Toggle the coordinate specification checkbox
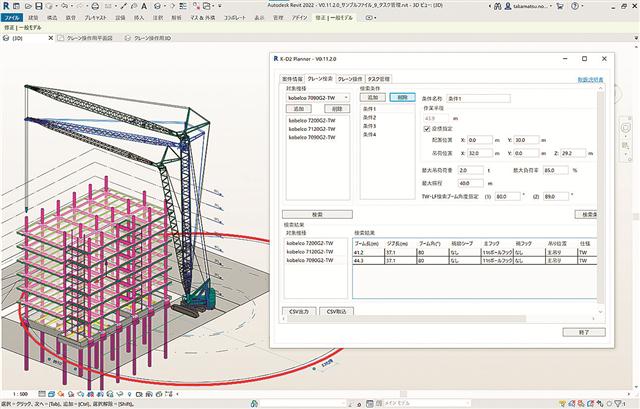This screenshot has height=409, width=640. [x=427, y=129]
